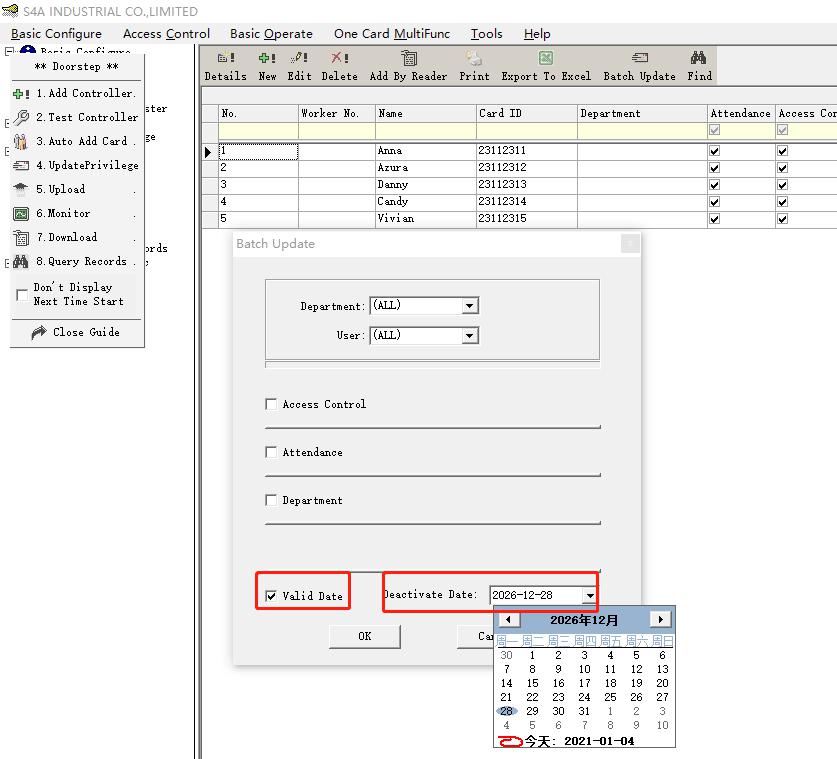Click the Add By Reader icon
837x759 pixels.
[x=408, y=58]
